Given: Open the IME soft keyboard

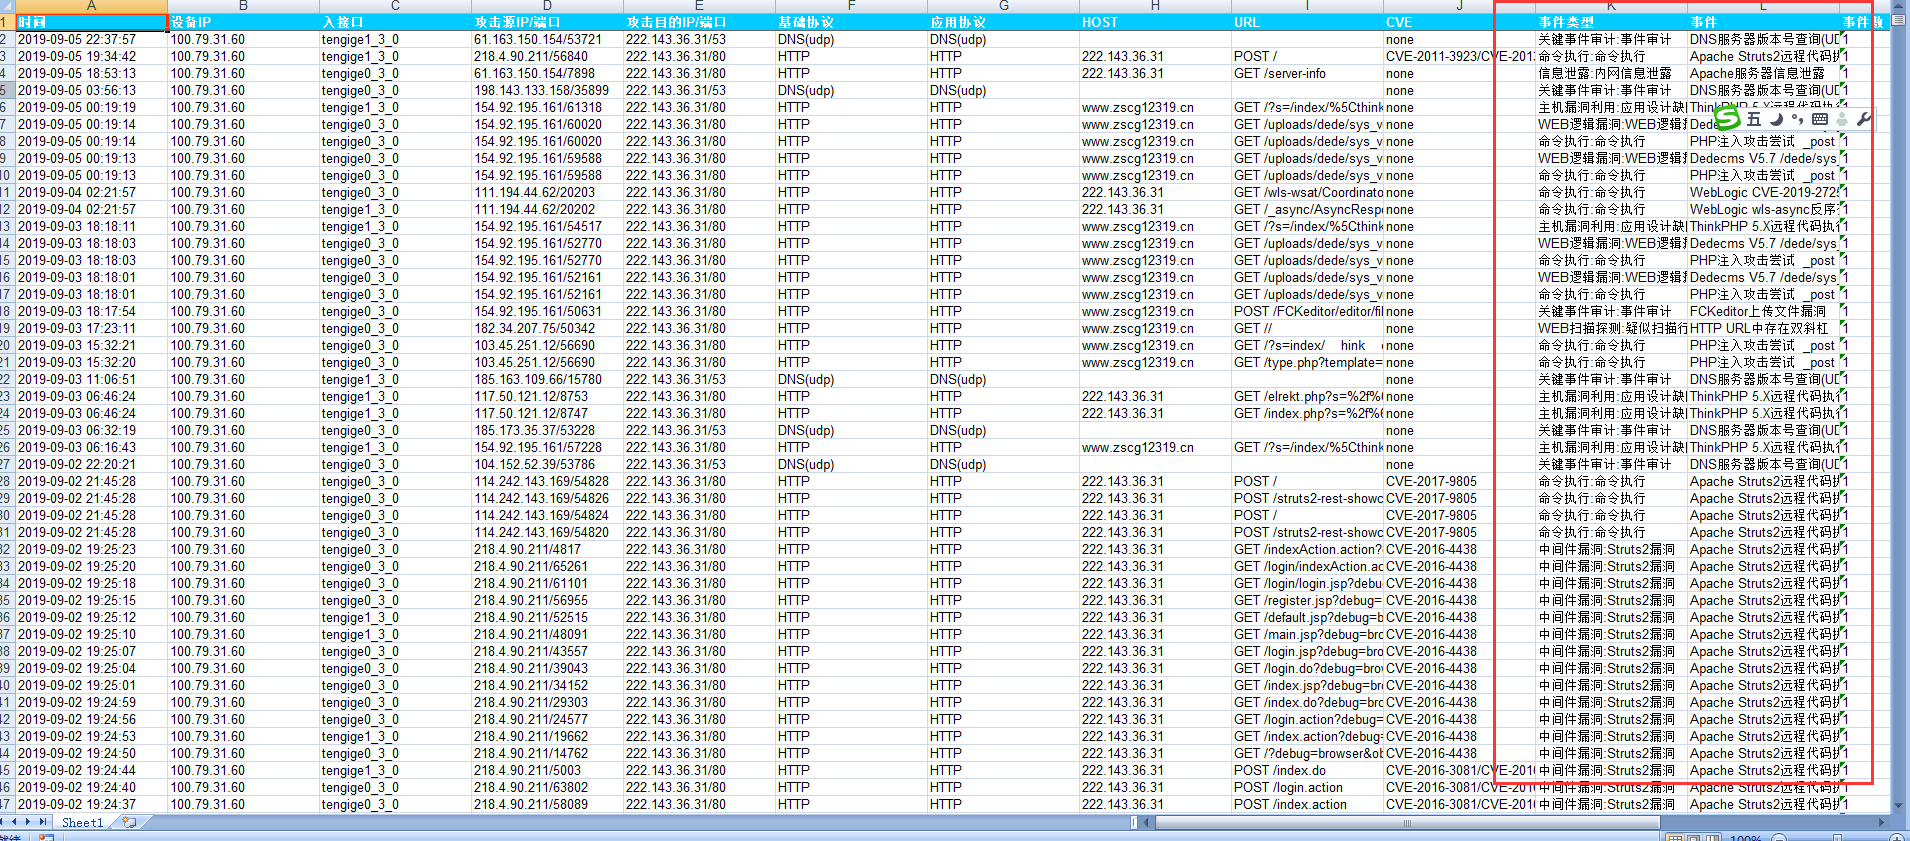Looking at the screenshot, I should [x=1820, y=119].
